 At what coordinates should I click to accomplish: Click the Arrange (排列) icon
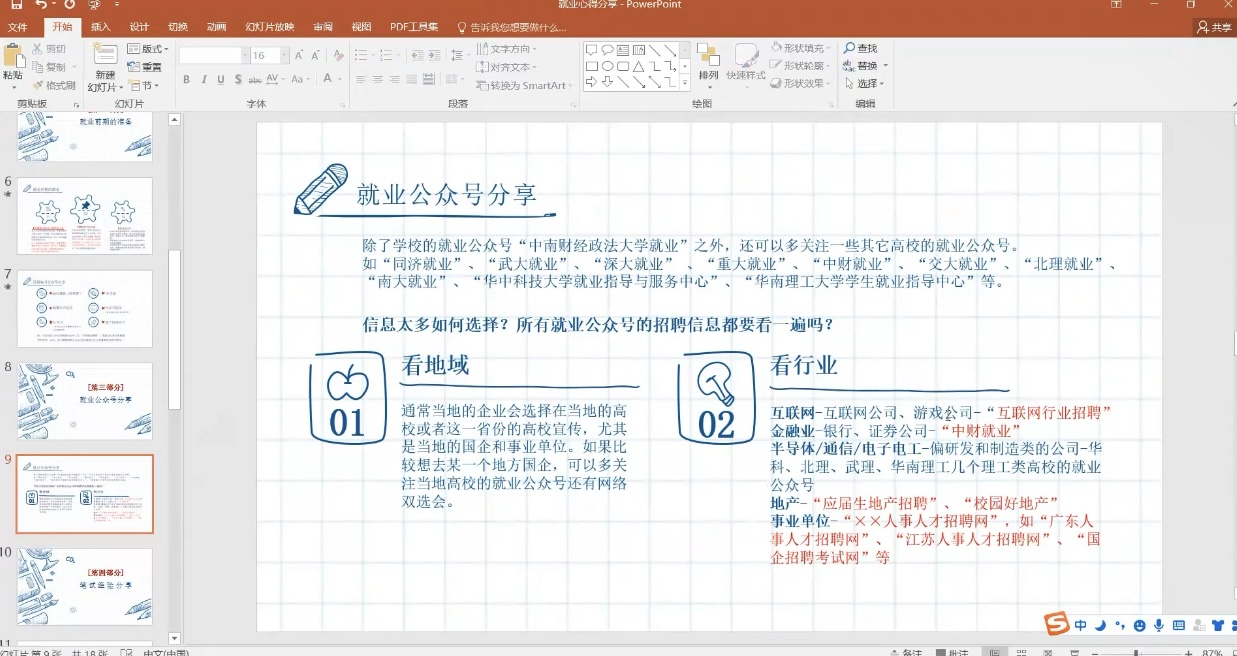coord(708,55)
